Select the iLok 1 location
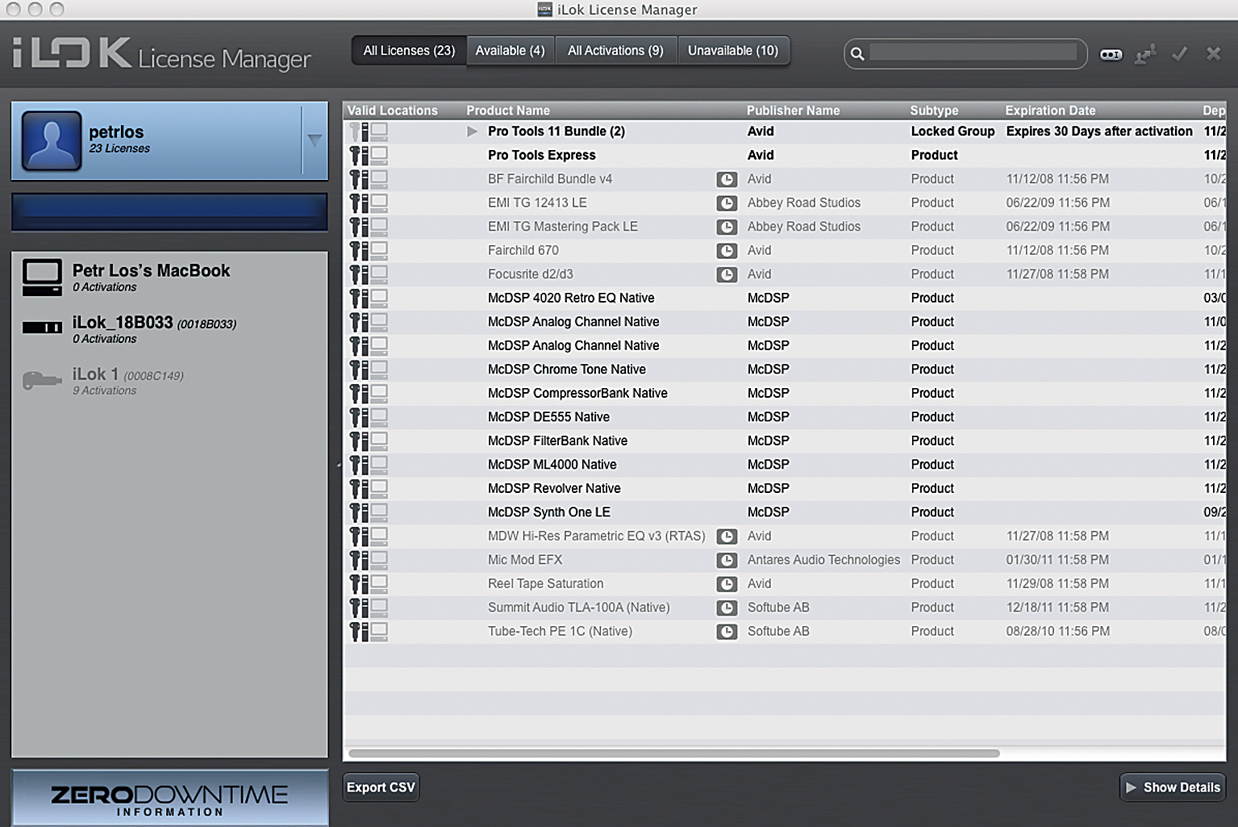The height and width of the screenshot is (827, 1238). 169,382
